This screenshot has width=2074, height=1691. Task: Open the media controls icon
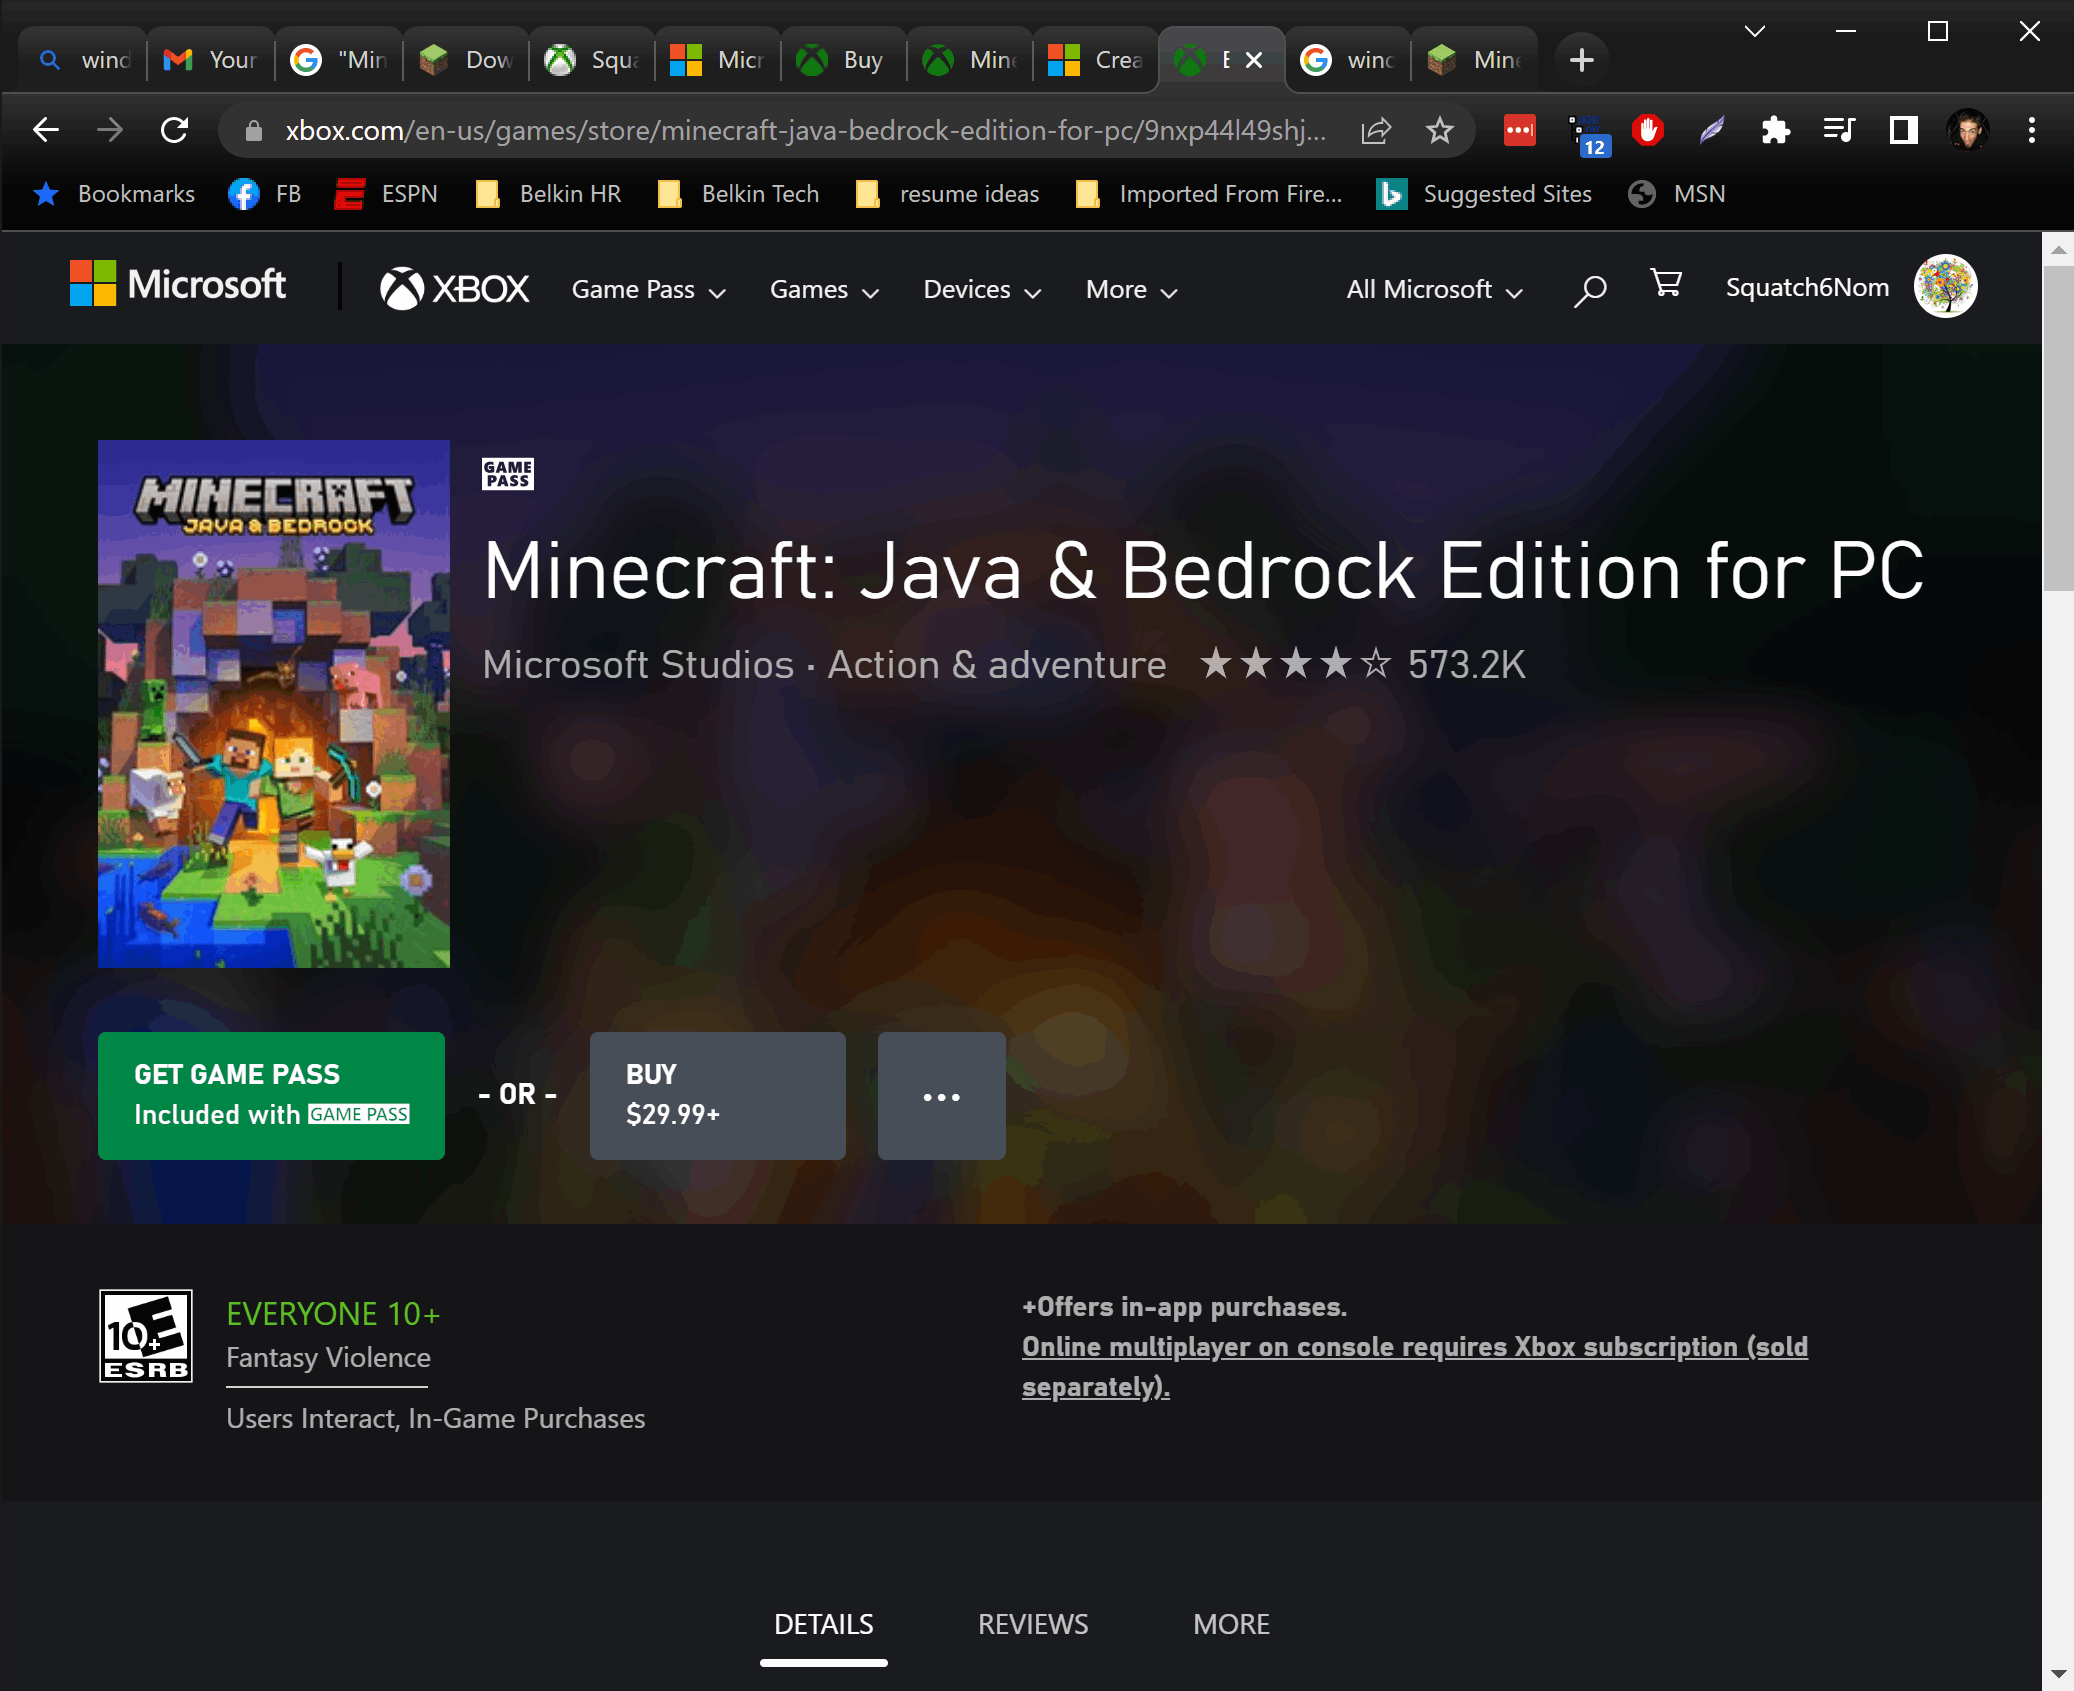[x=1839, y=130]
